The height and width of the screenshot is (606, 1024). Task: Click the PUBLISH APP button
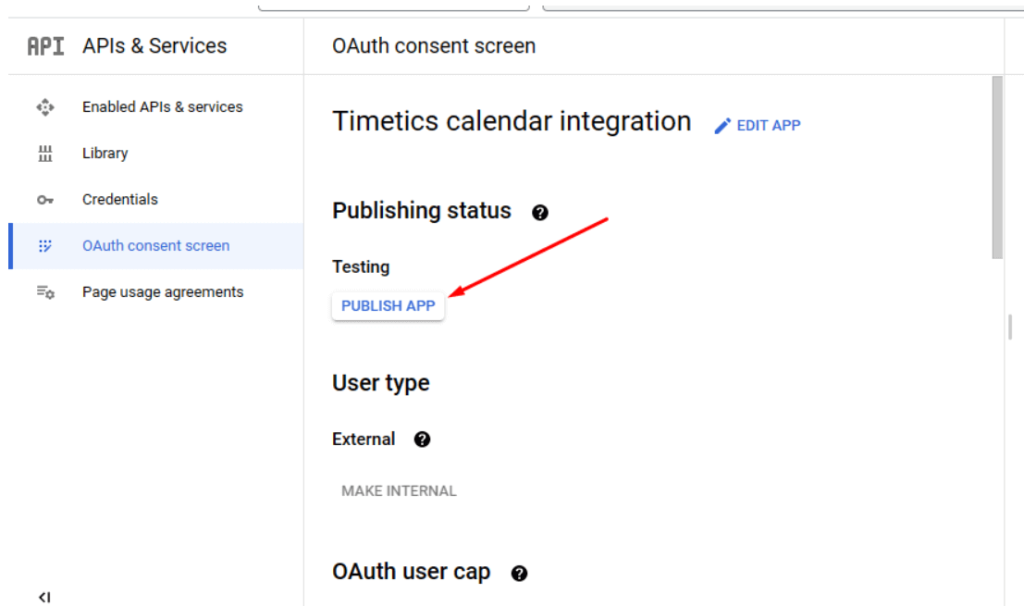click(388, 306)
